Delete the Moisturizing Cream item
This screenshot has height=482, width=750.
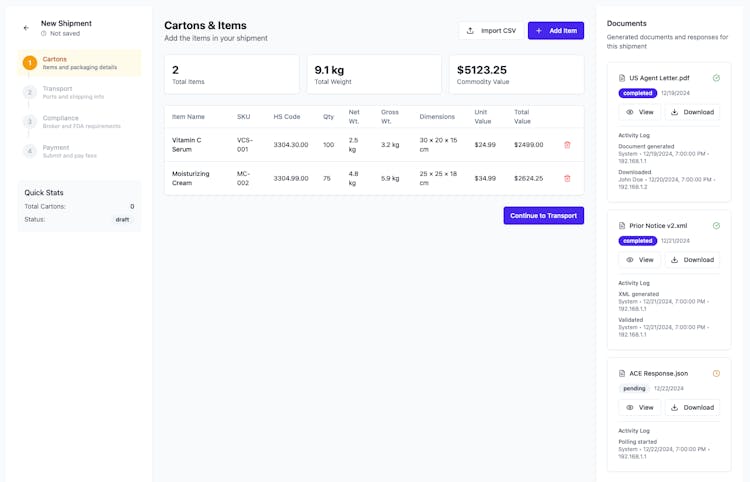(x=567, y=178)
